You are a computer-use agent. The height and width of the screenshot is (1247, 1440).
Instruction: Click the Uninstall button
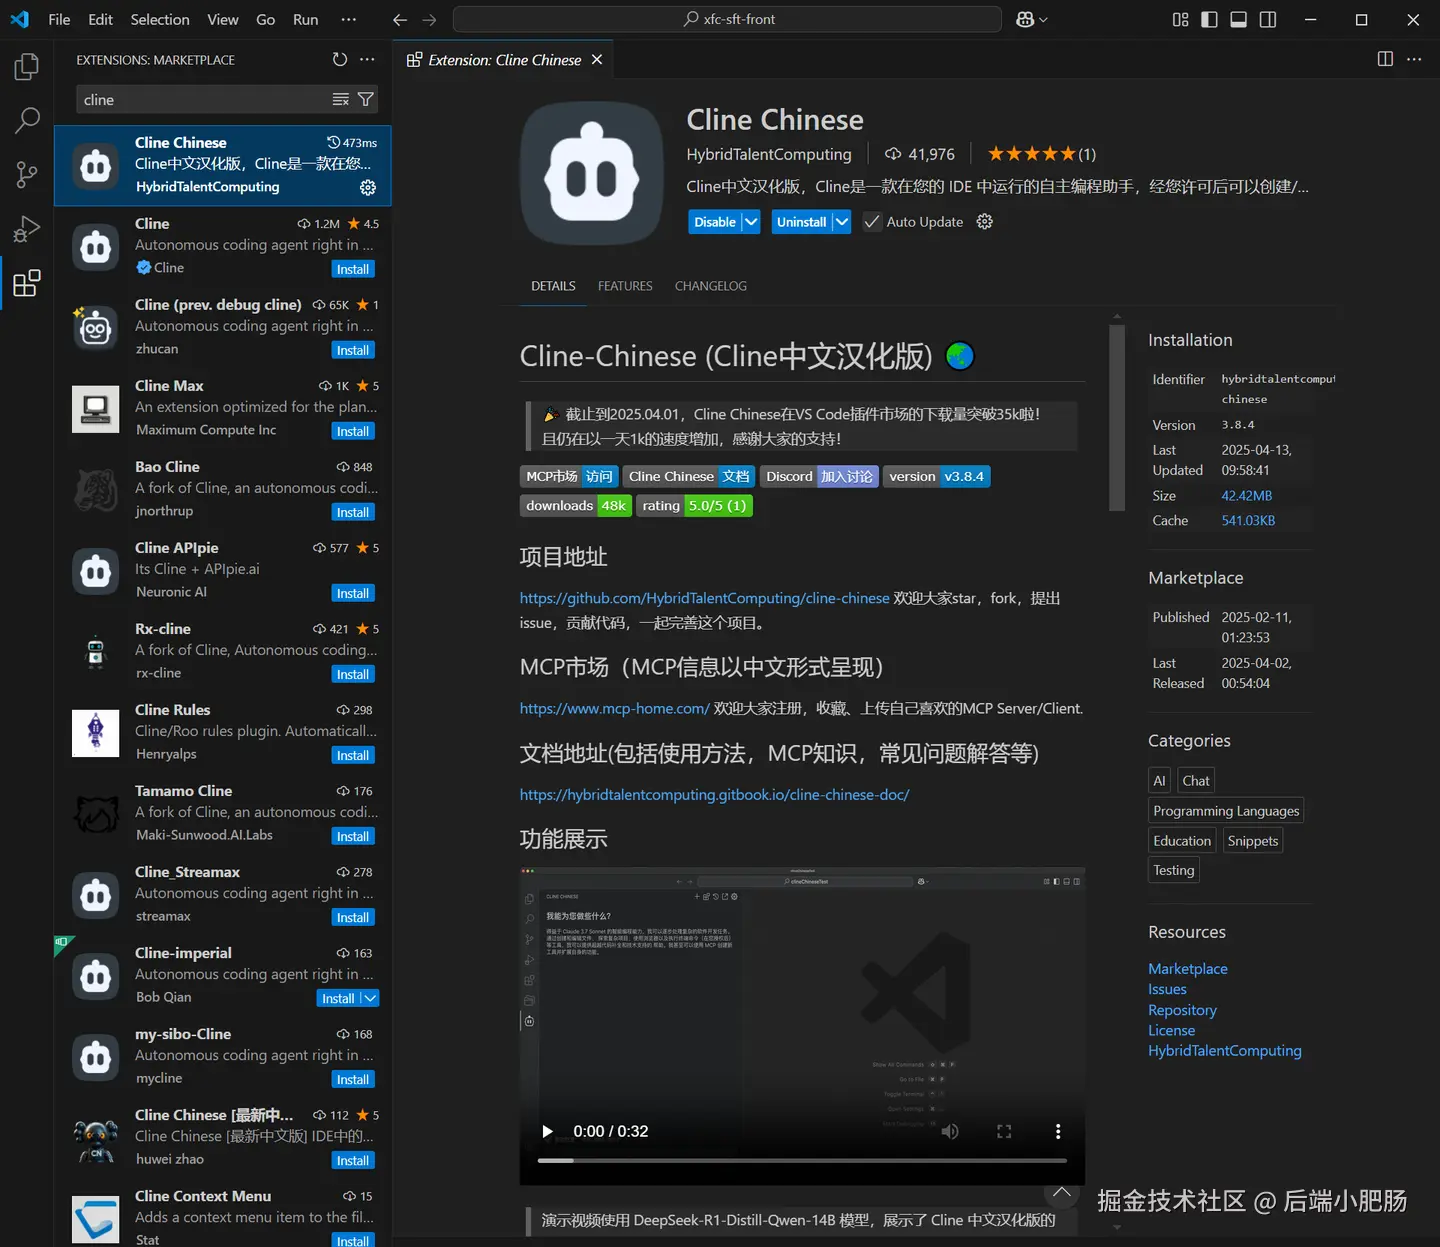coord(802,222)
